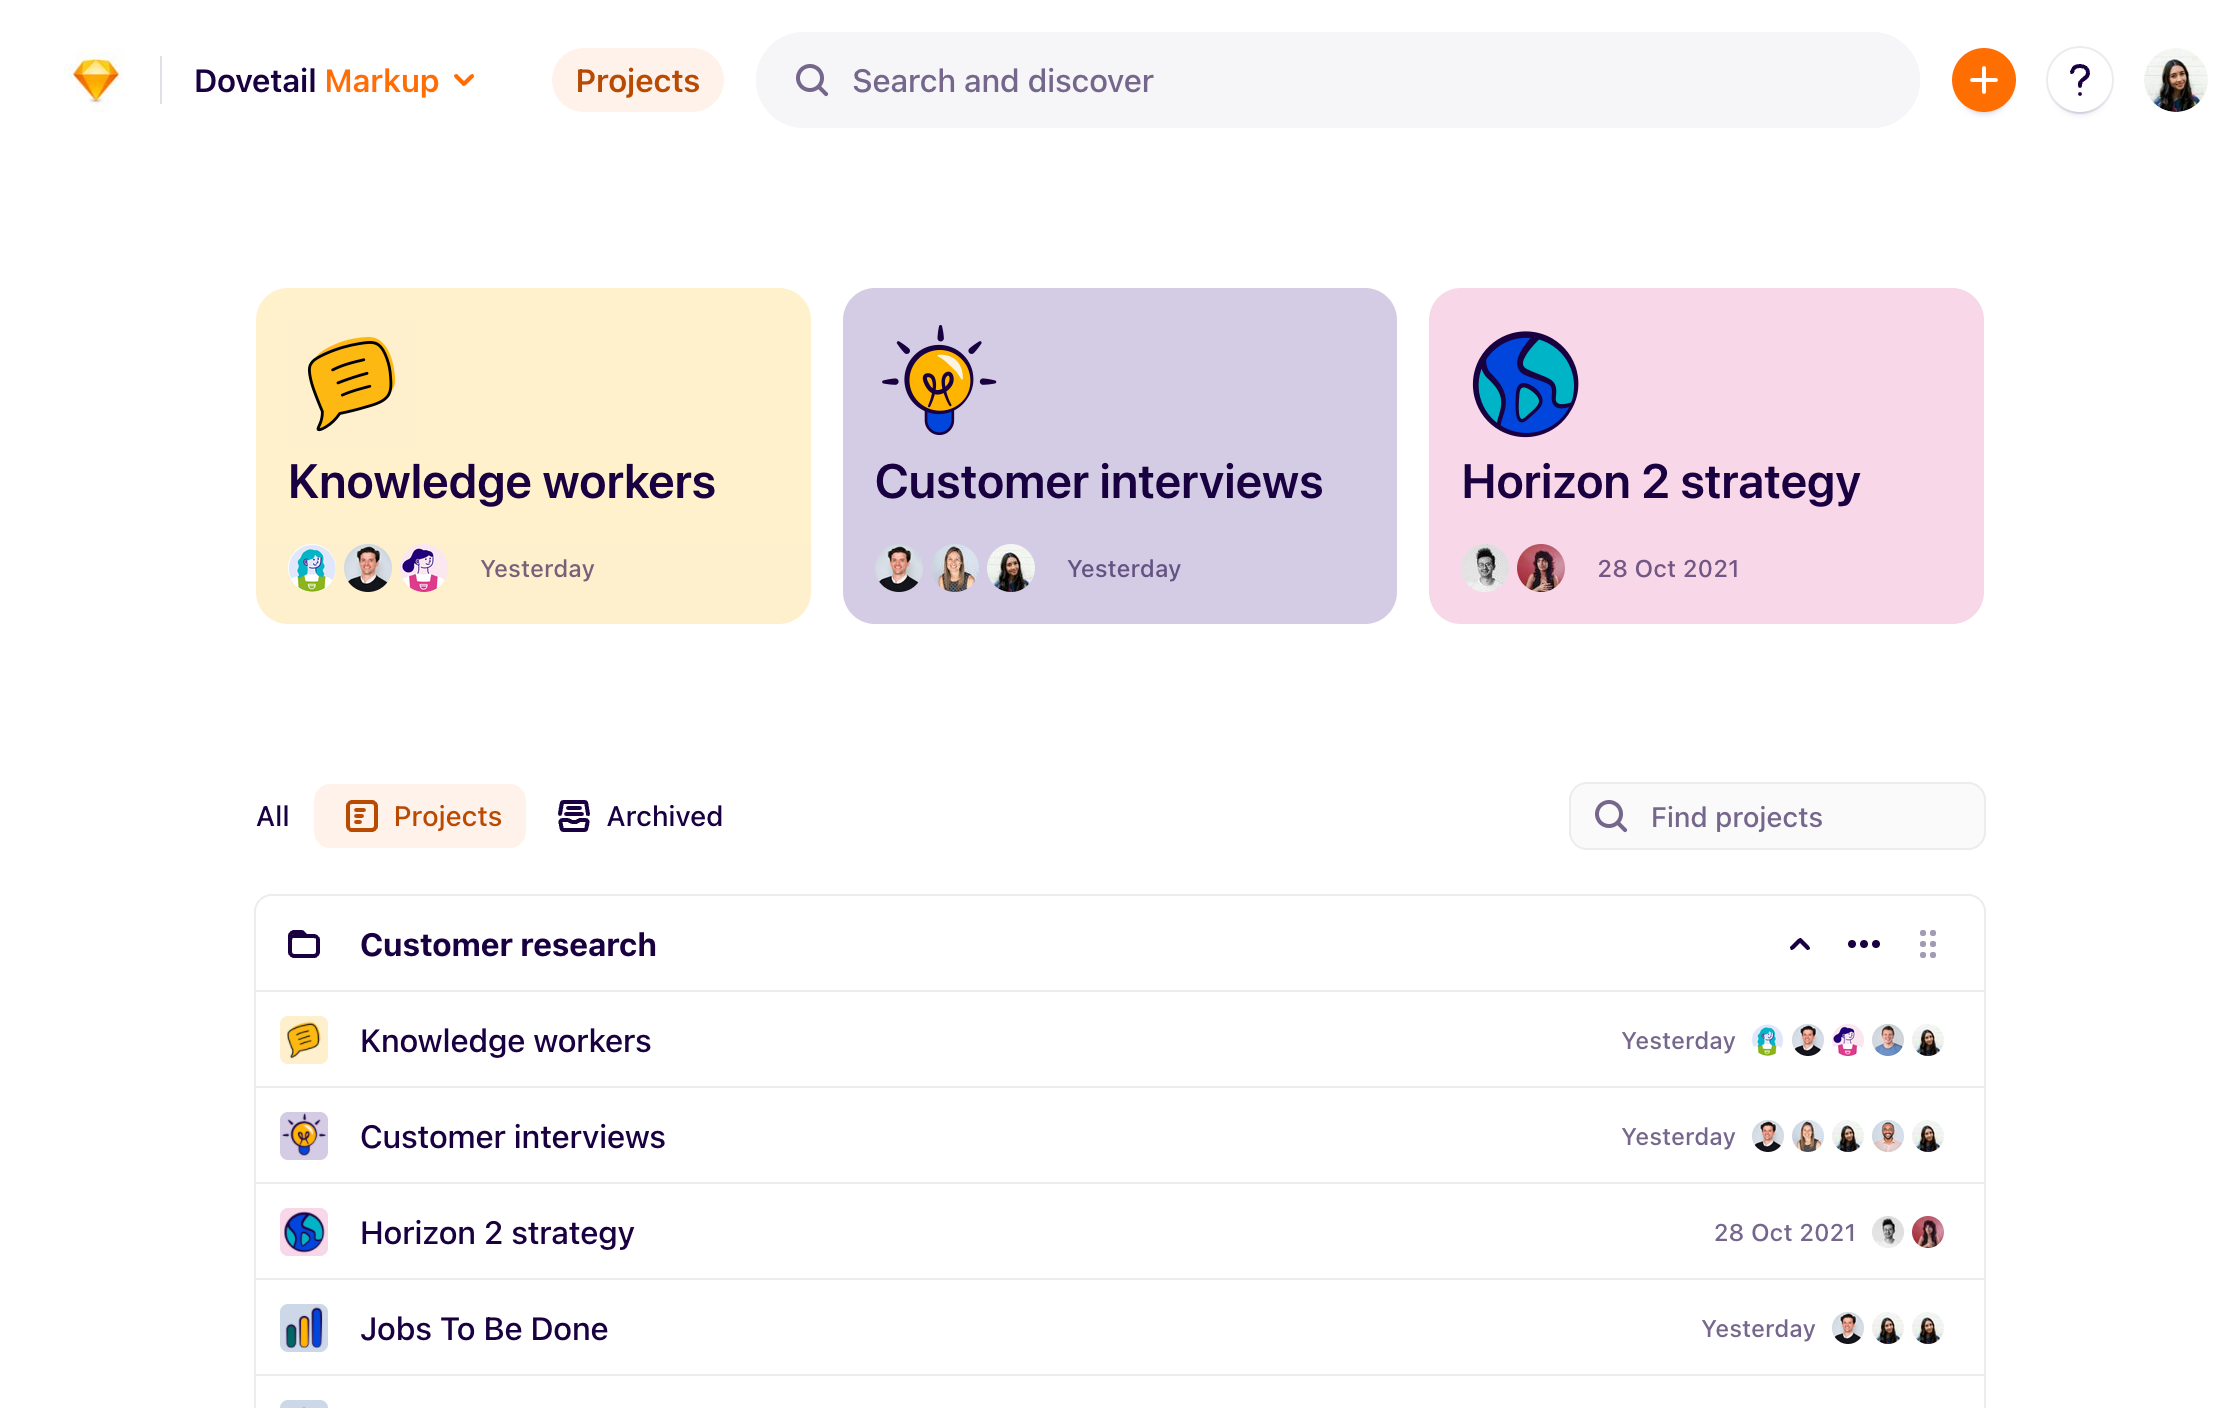Open Customer research folder options menu
The height and width of the screenshot is (1408, 2240).
tap(1863, 944)
